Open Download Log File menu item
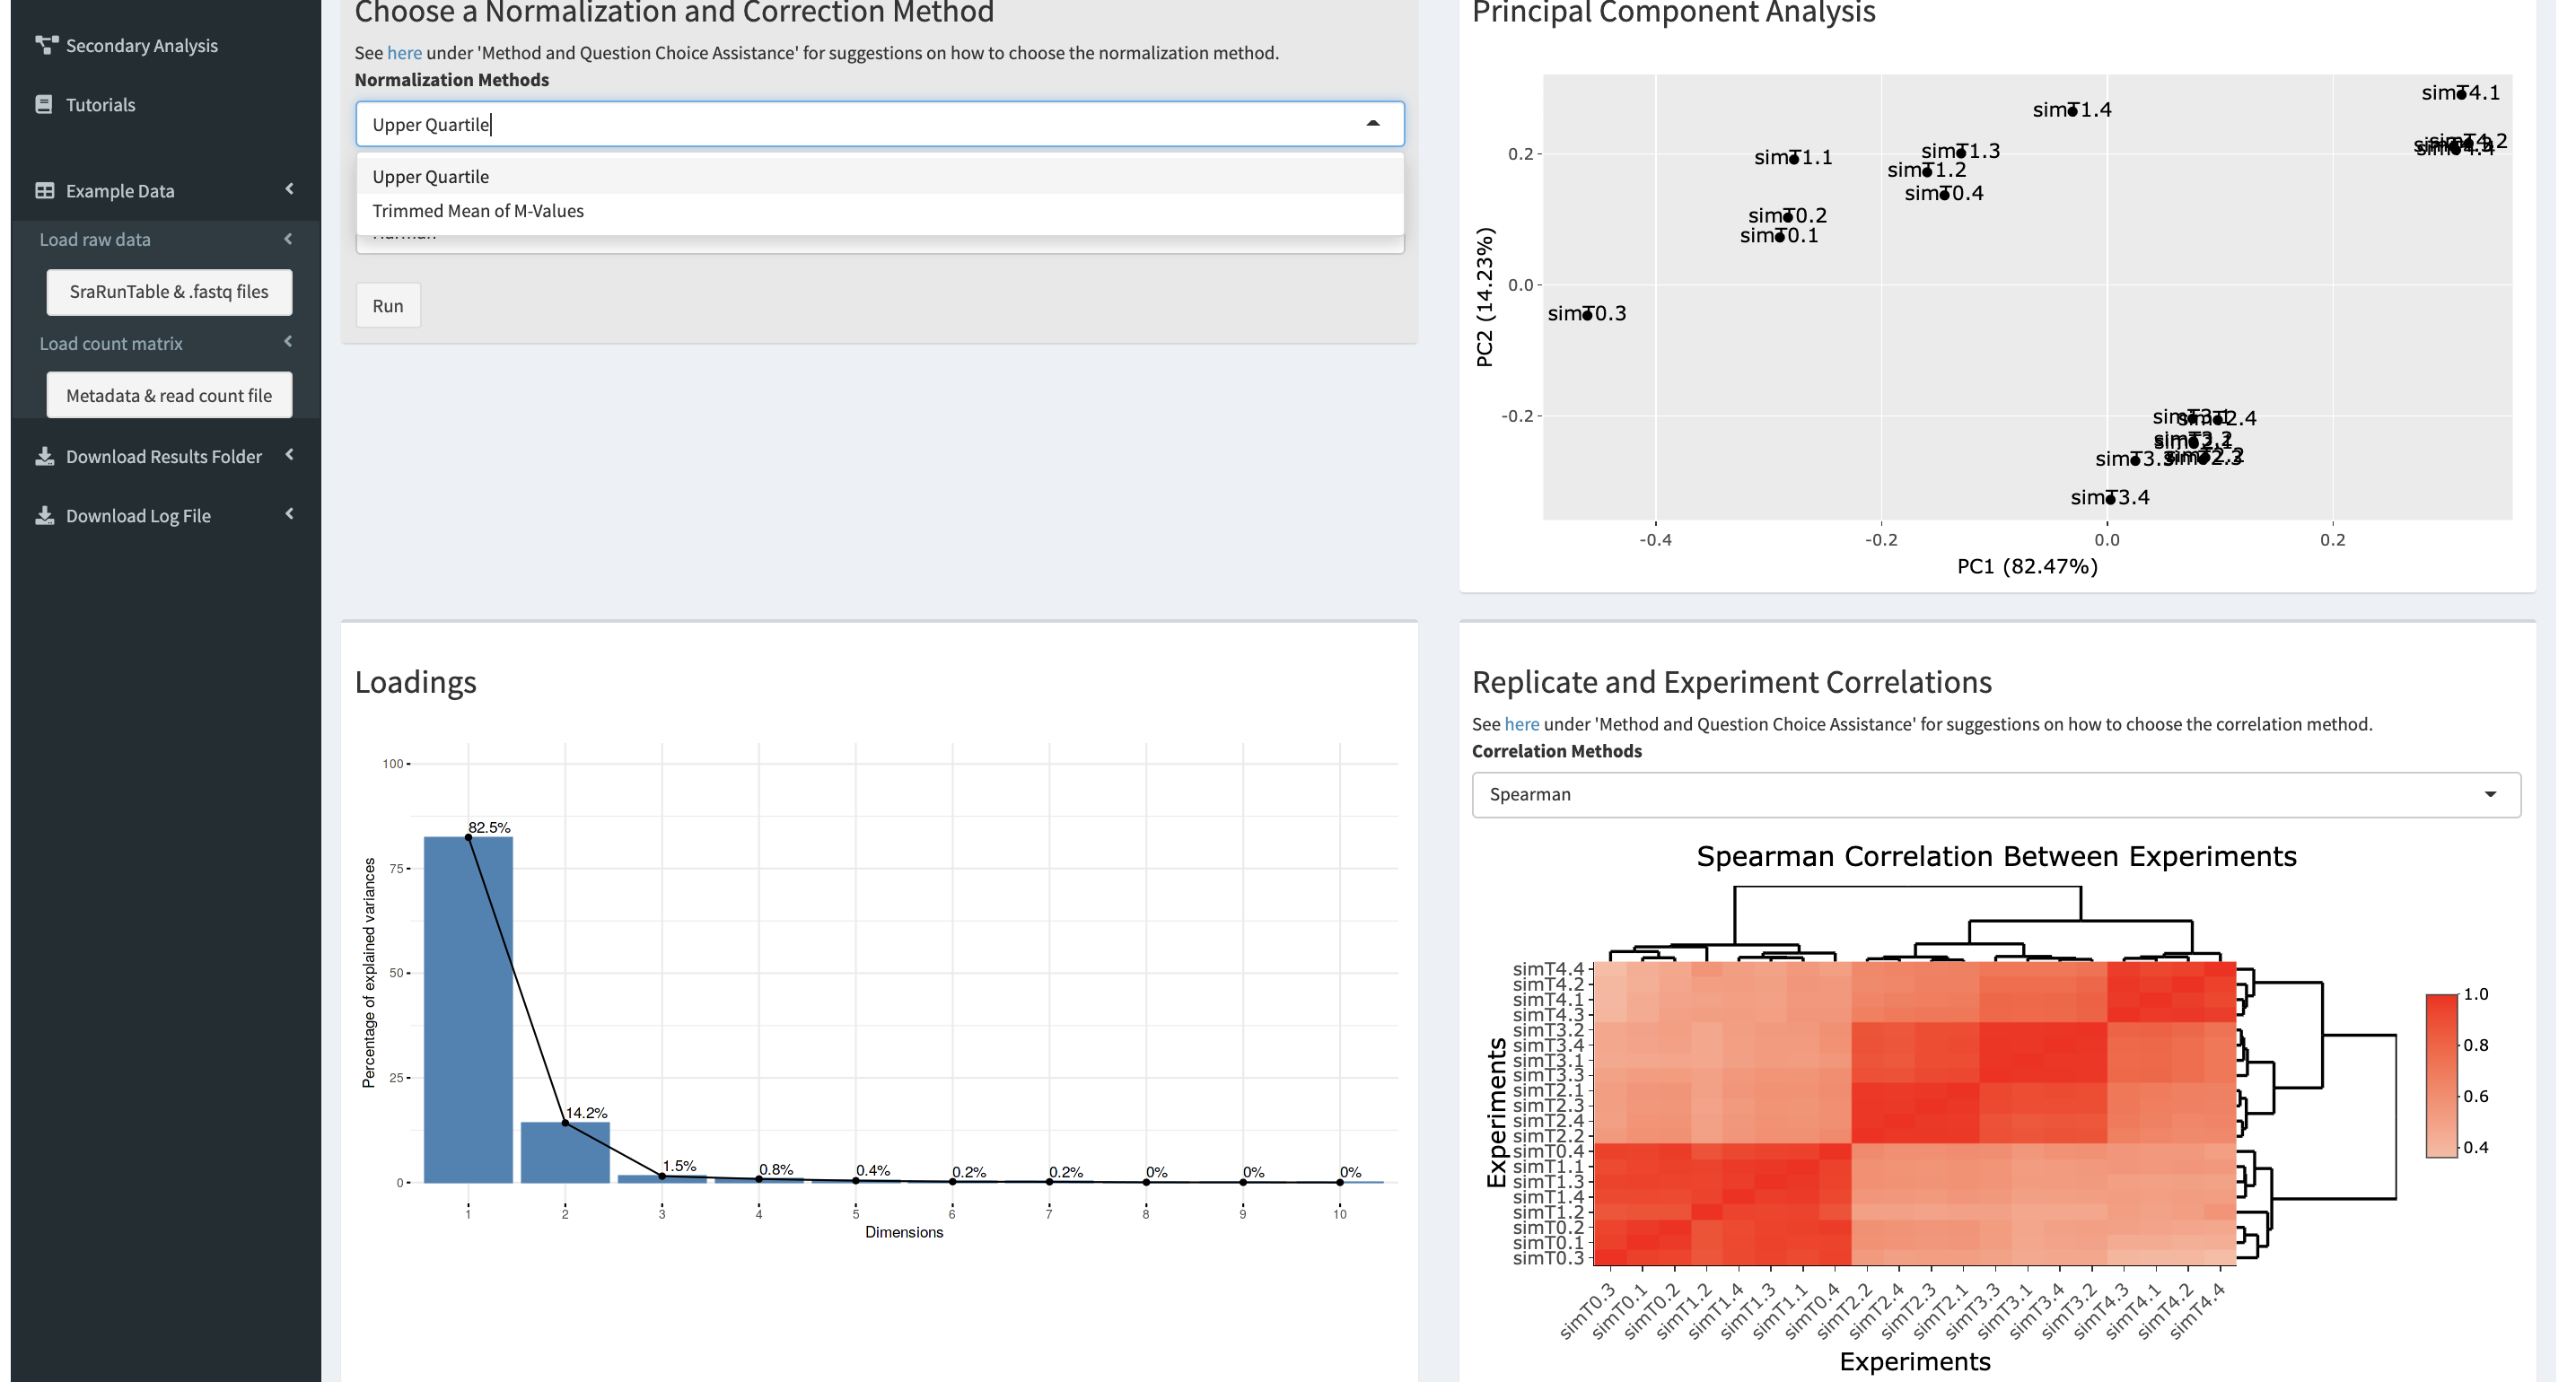2576x1382 pixels. click(x=166, y=515)
